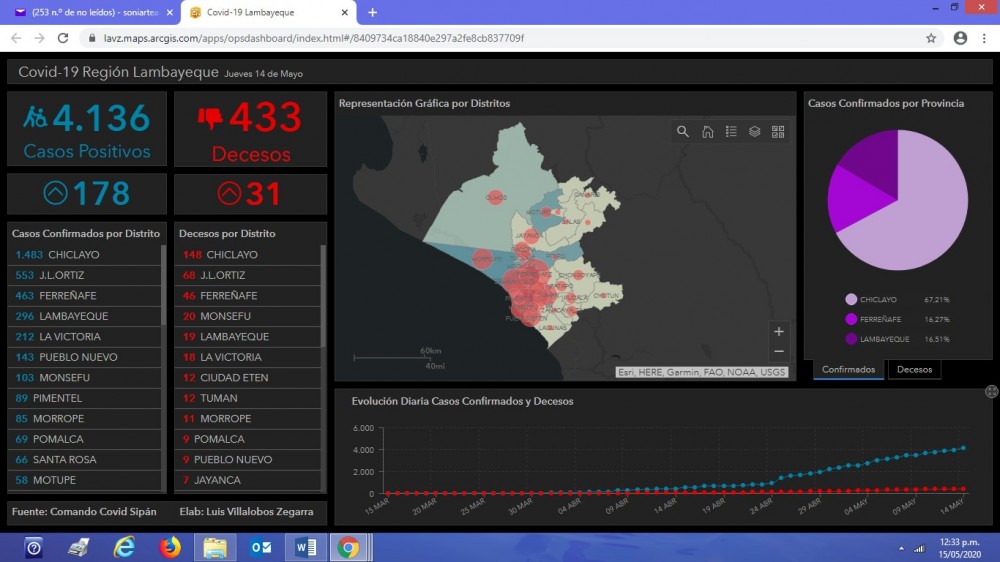Open the map layers visibility icon
The image size is (1000, 562).
point(755,132)
